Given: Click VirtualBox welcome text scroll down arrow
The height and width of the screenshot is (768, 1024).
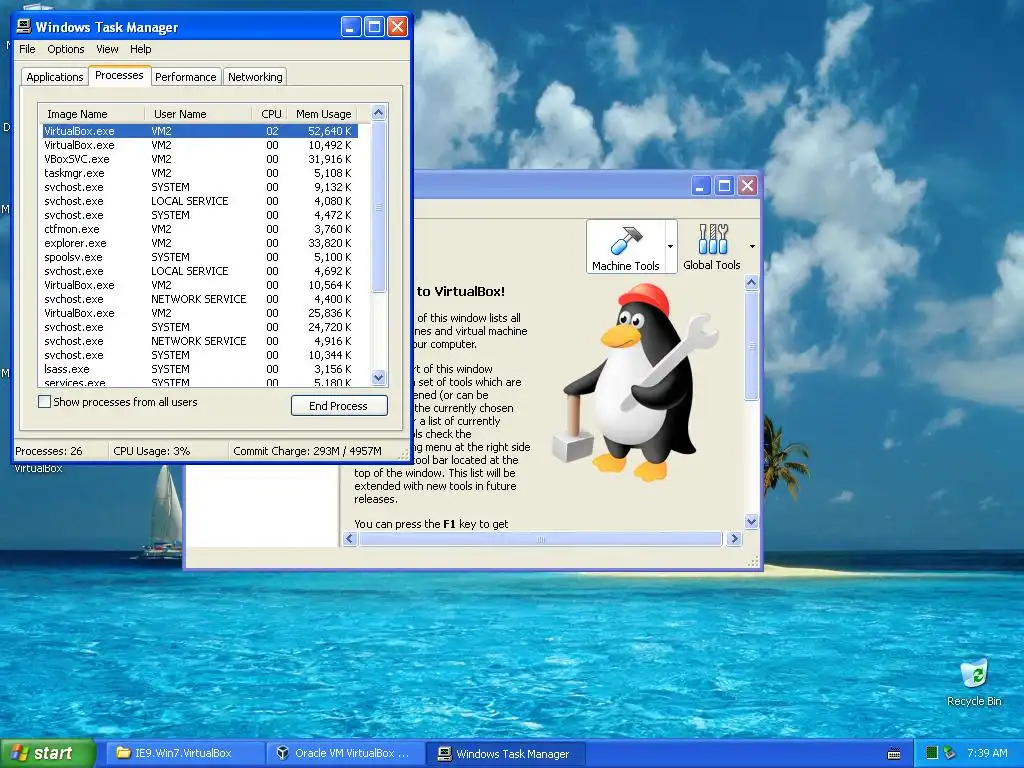Looking at the screenshot, I should click(x=751, y=521).
